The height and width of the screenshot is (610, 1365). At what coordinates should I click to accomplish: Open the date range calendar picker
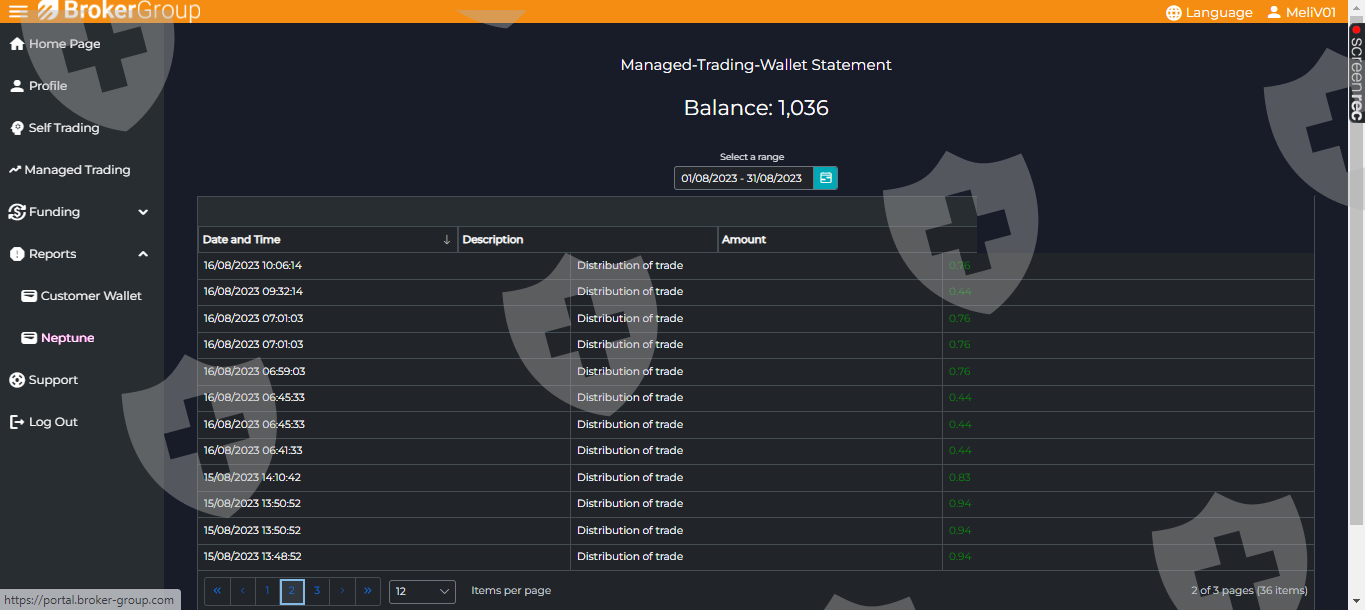tap(825, 178)
